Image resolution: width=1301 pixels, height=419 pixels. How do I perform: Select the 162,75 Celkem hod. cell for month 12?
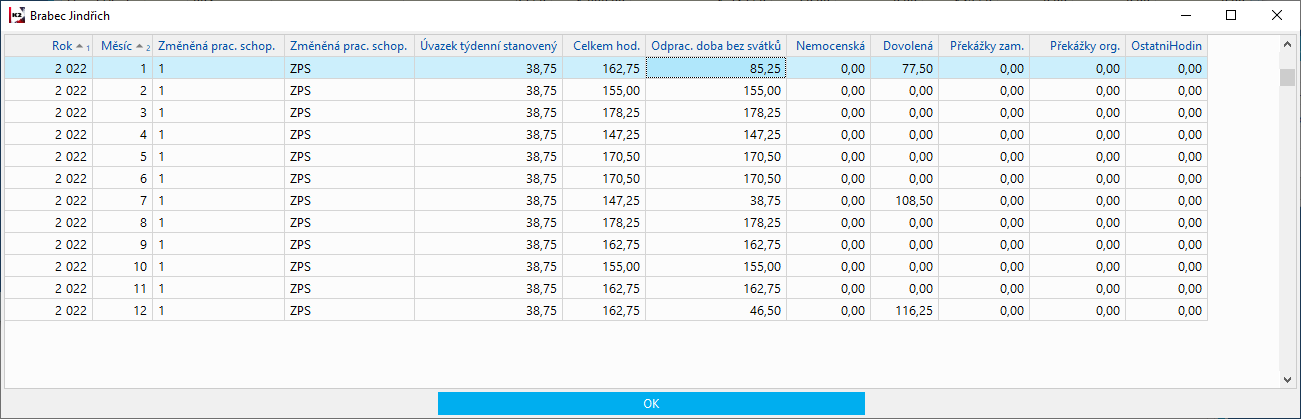tap(604, 310)
